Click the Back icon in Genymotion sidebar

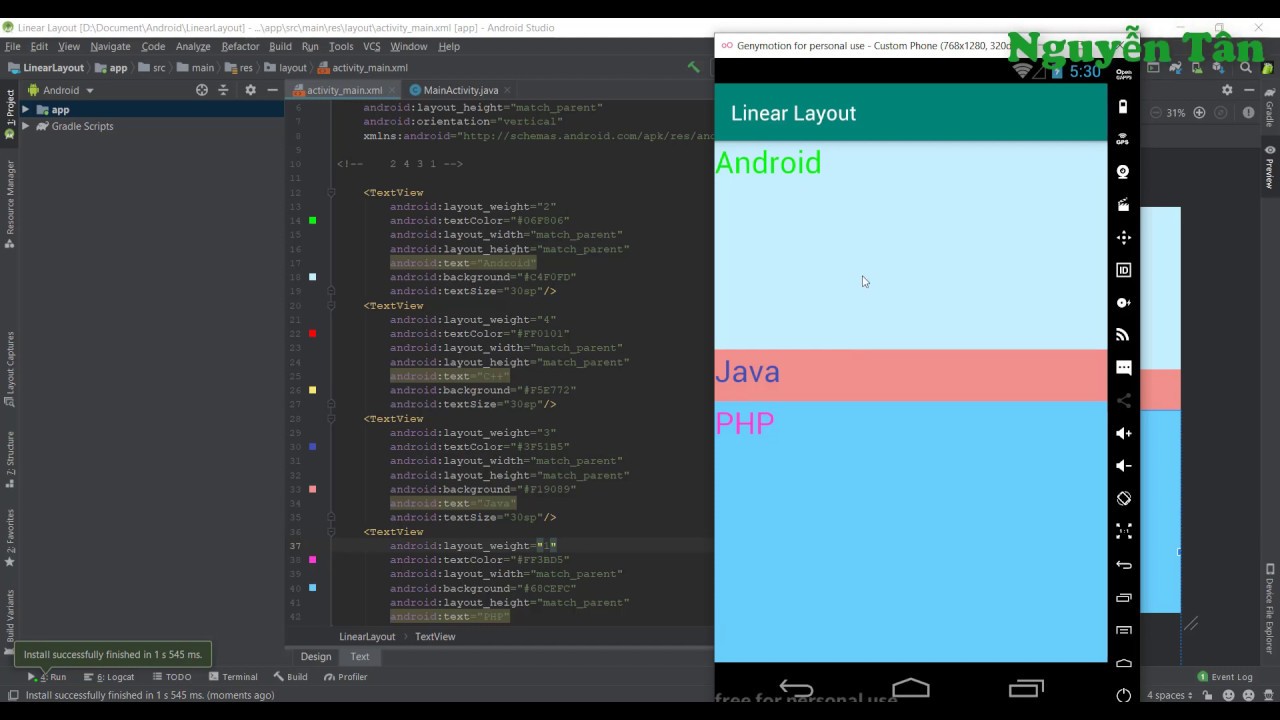[1123, 564]
